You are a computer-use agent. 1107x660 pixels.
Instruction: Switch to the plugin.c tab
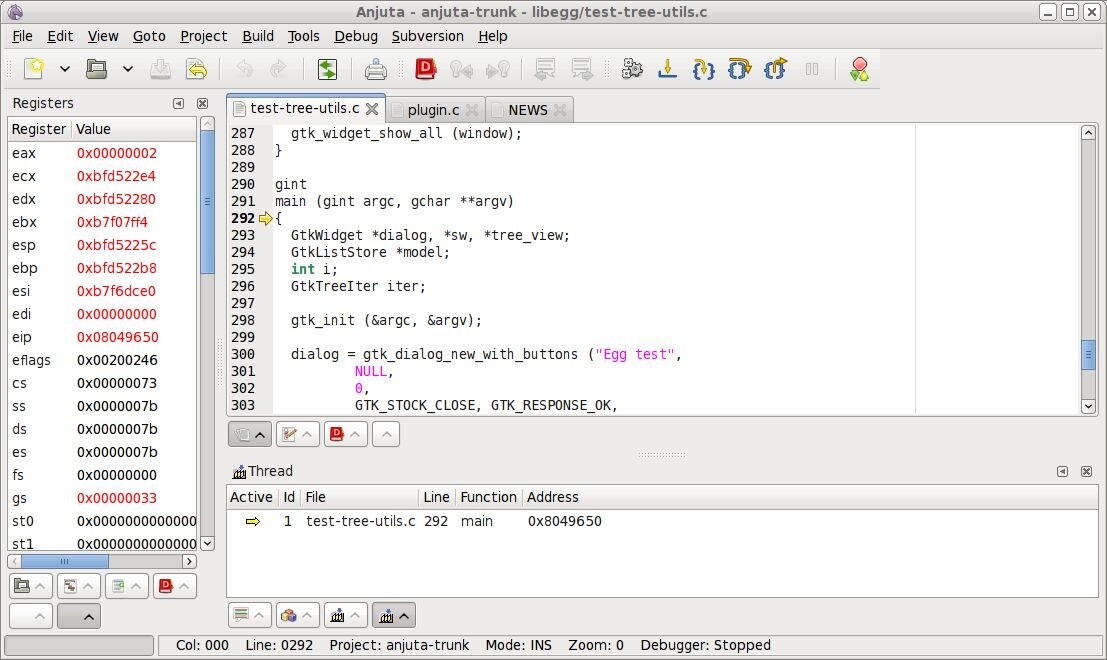[432, 110]
